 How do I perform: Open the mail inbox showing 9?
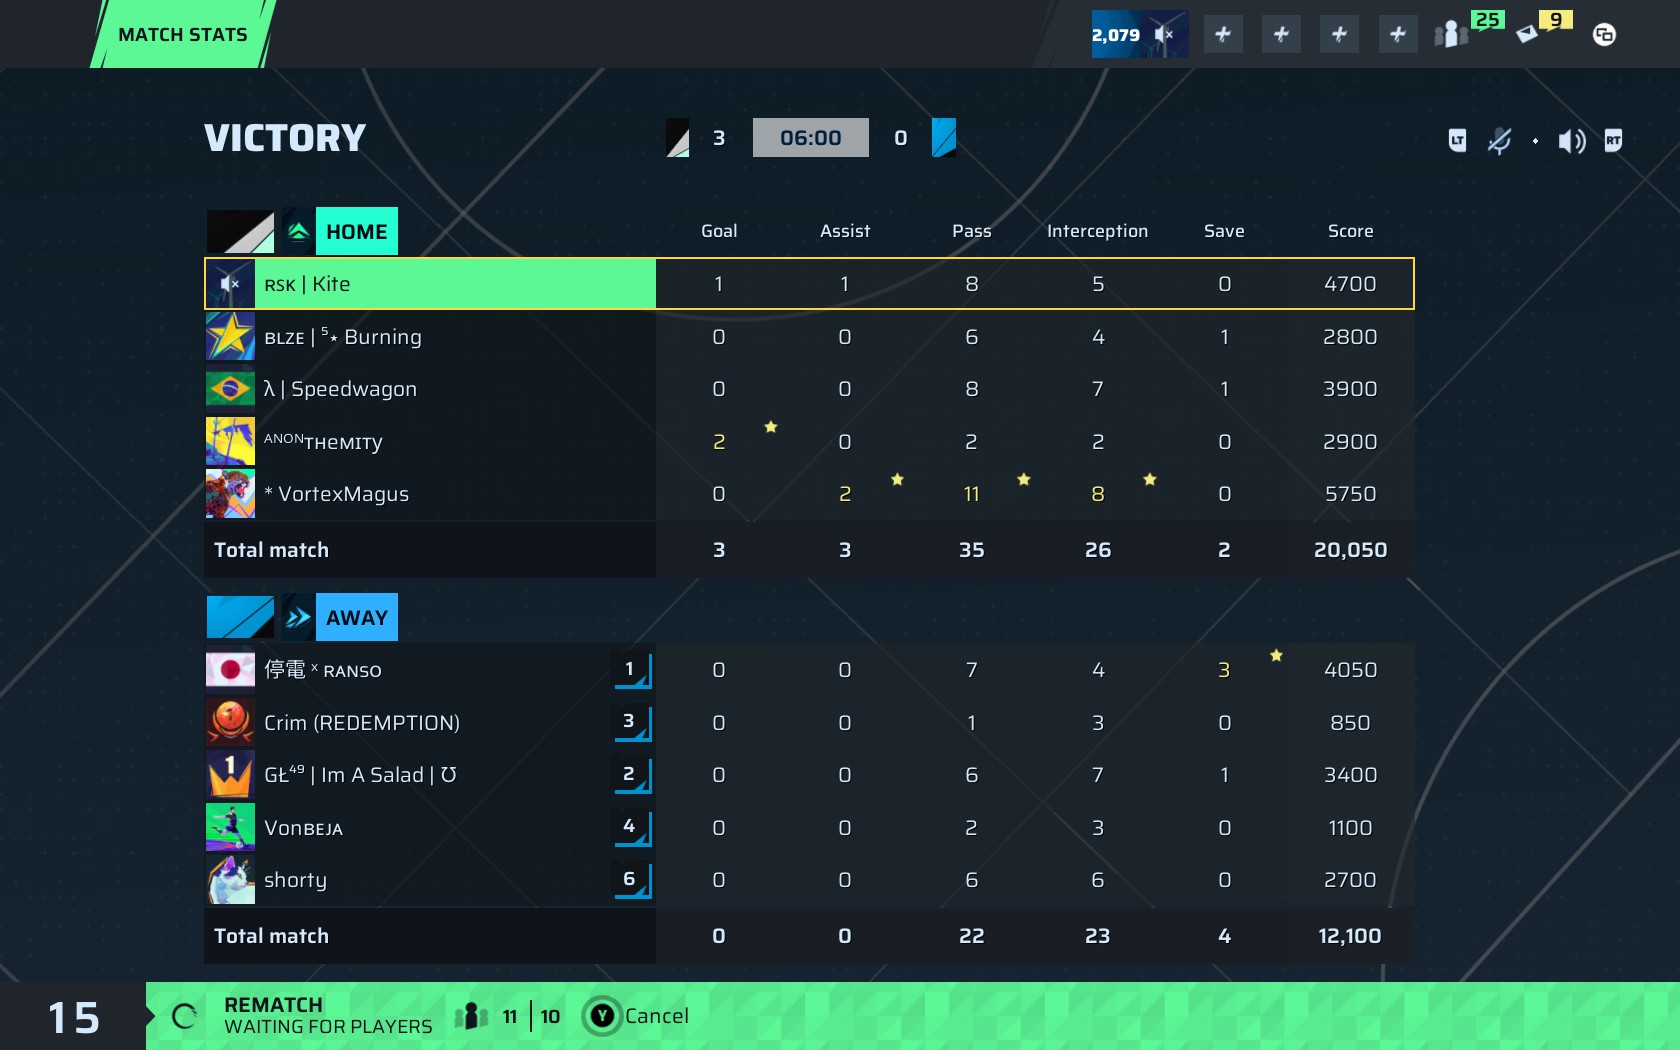click(1543, 28)
